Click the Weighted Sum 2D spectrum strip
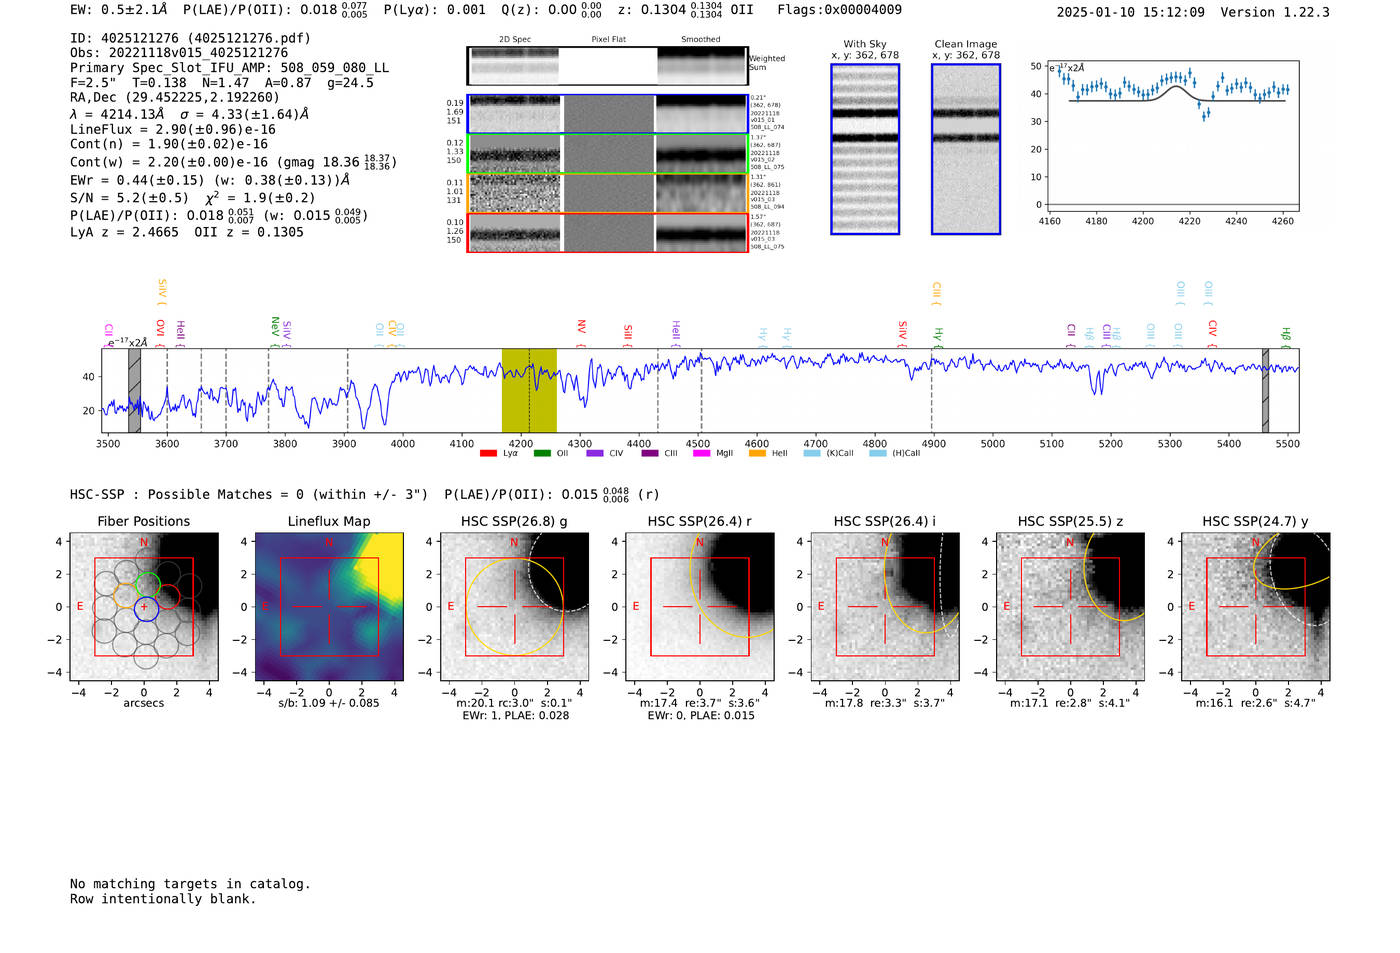The image size is (1400, 953). coord(608,66)
